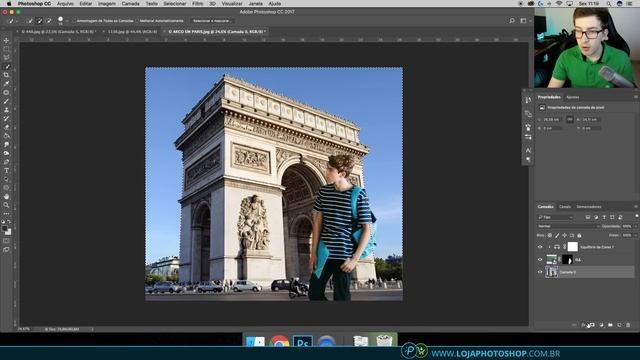Choose New Selection mode in options bar
Viewport: 640px width, 360px height.
(30, 20)
